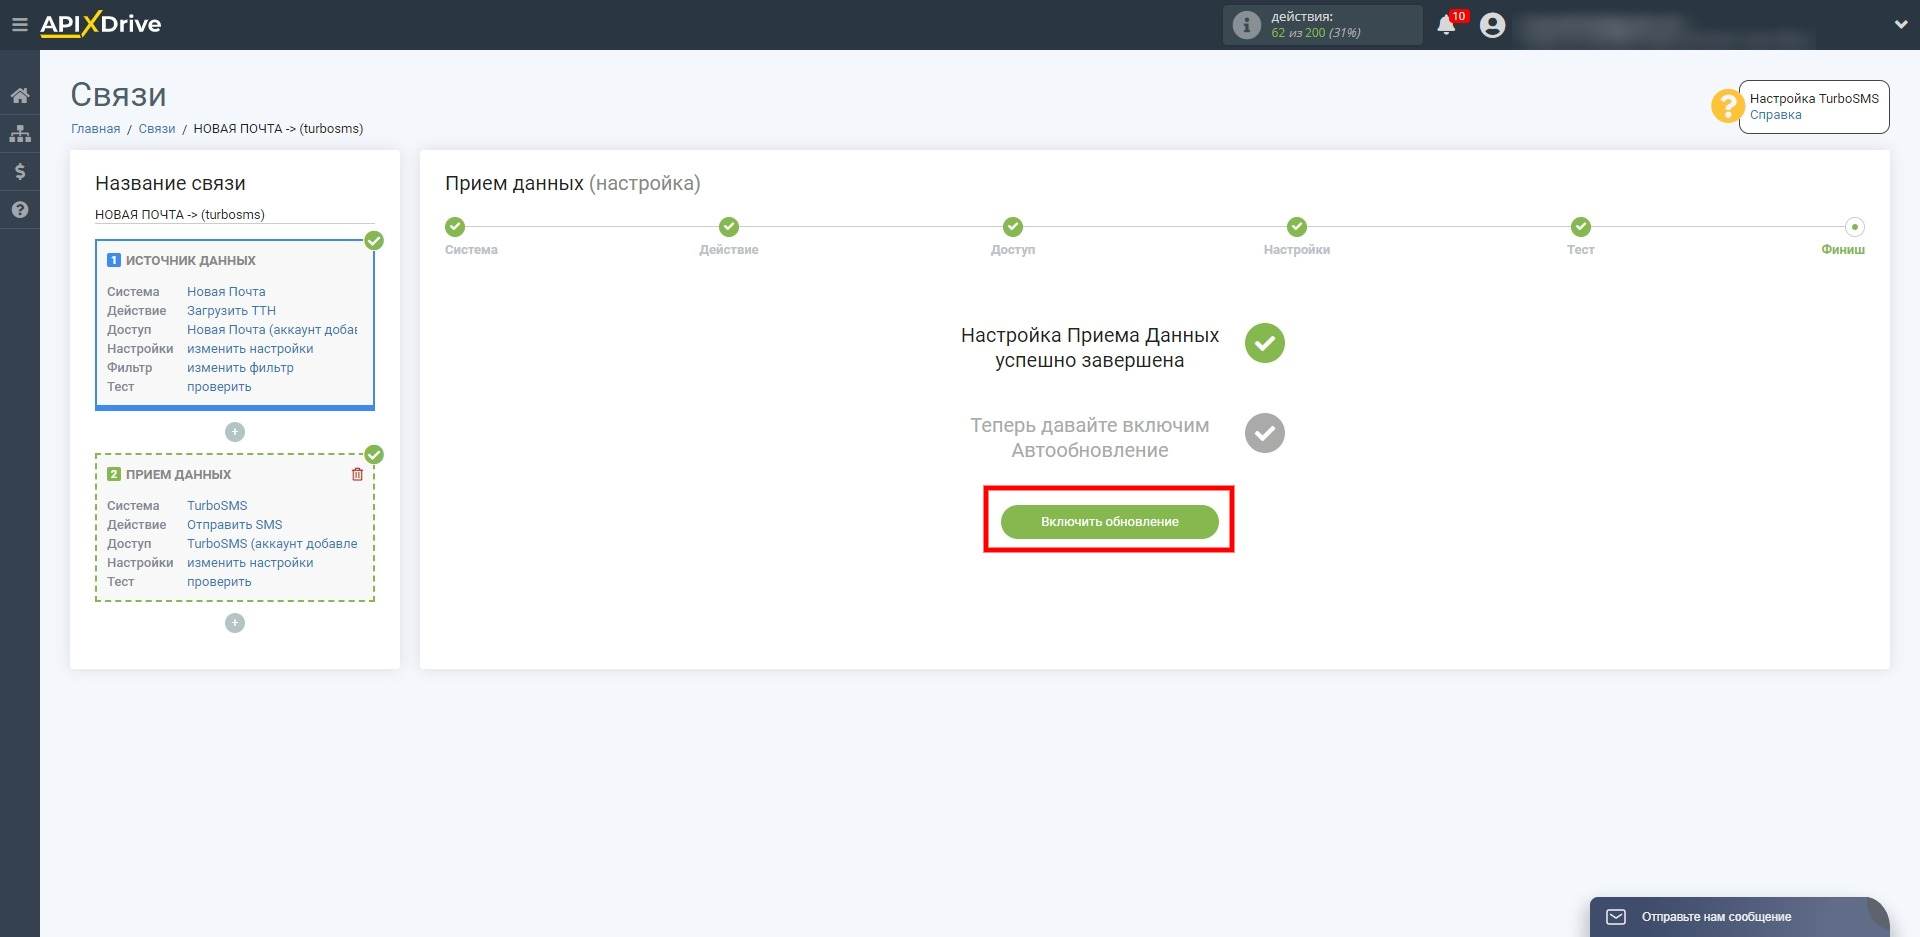Screen dimensions: 1920x937
Task: Click изменить фильтр link
Action: (x=240, y=368)
